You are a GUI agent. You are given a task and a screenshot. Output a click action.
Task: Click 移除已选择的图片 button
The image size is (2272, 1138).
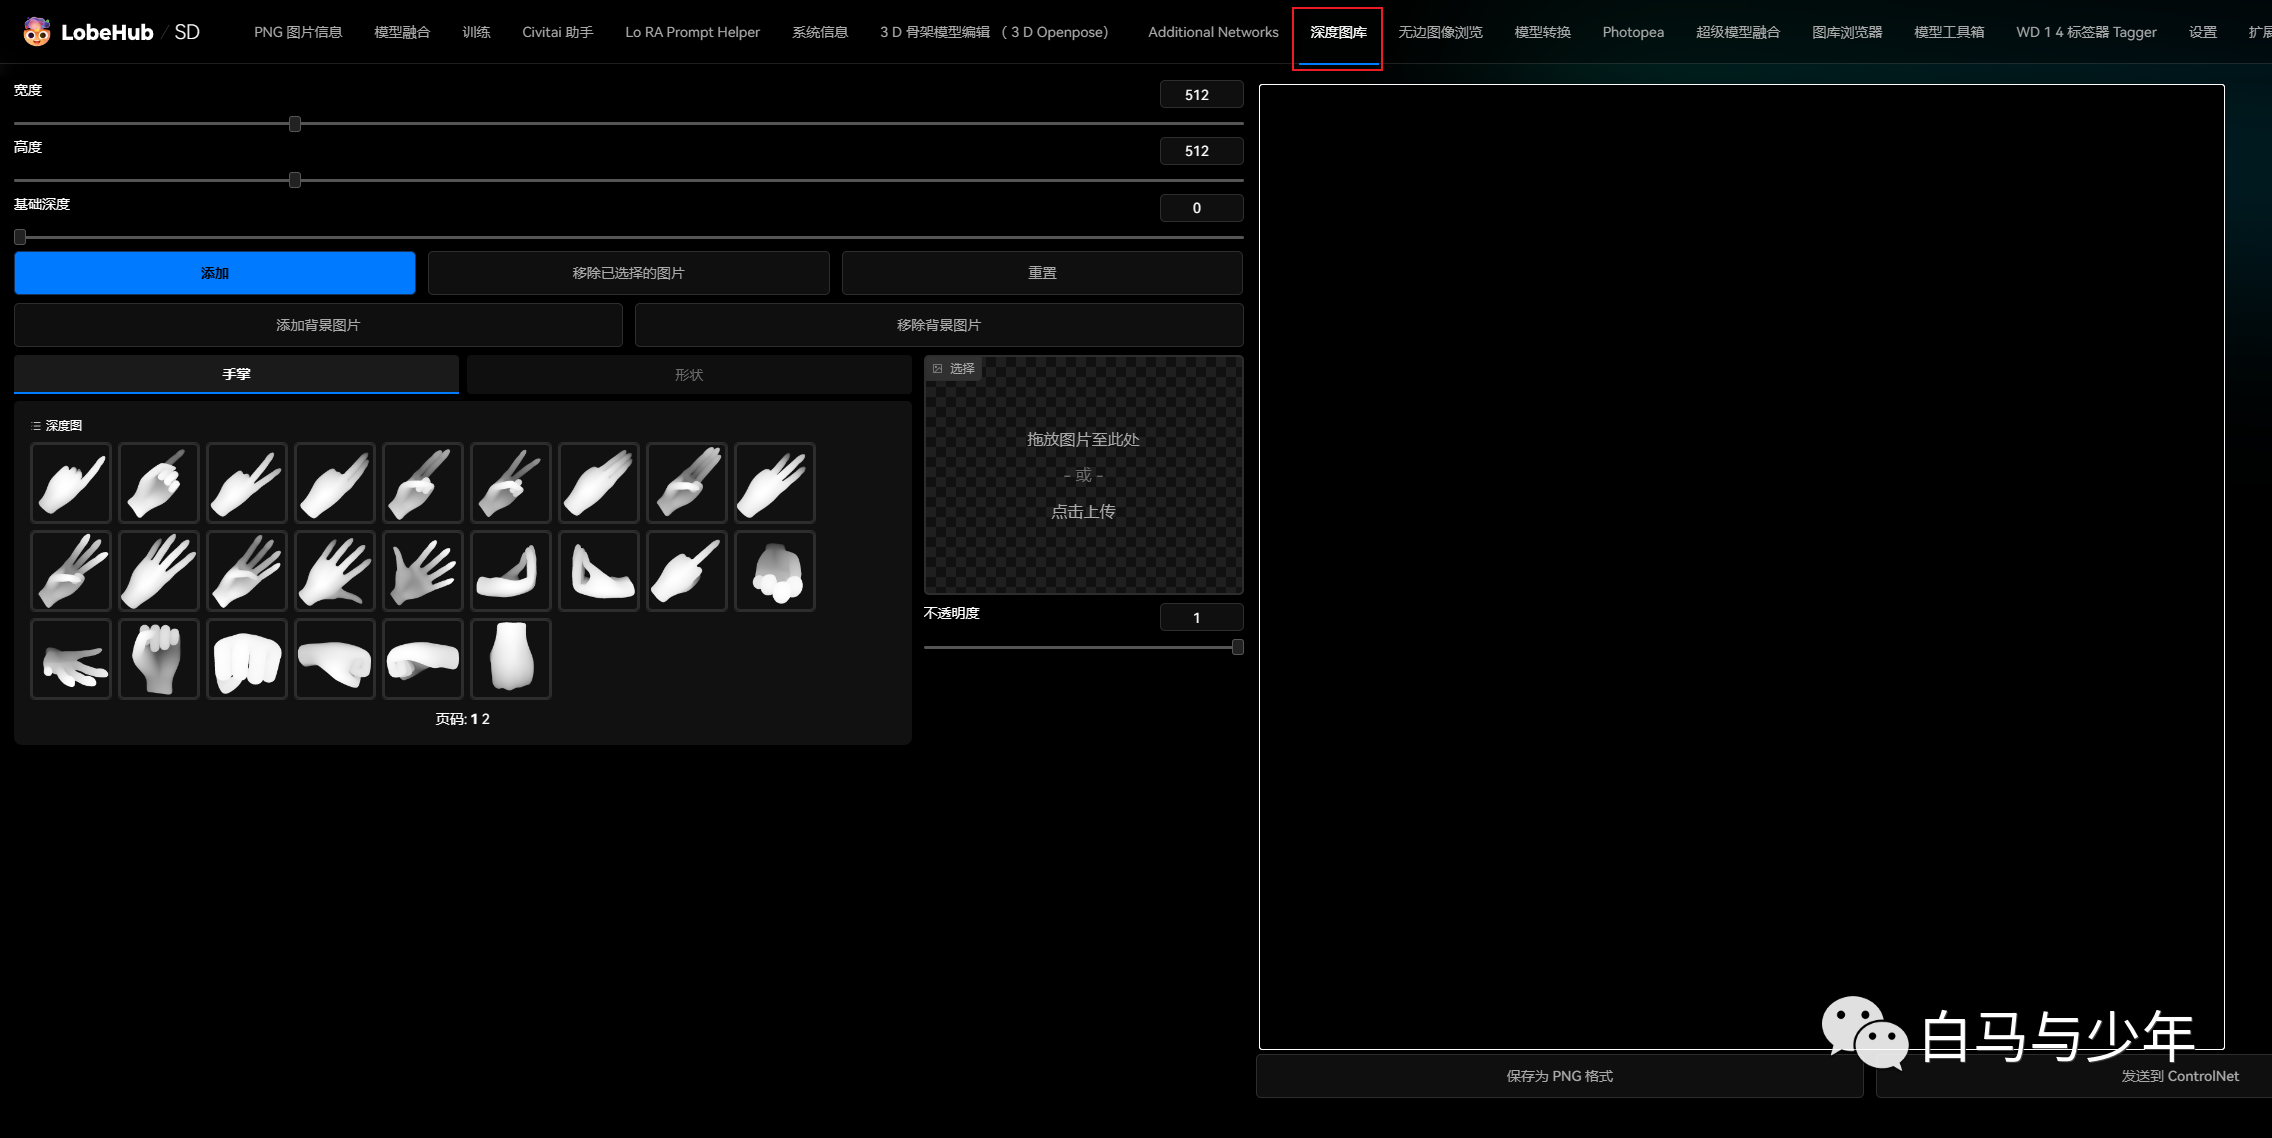(628, 273)
